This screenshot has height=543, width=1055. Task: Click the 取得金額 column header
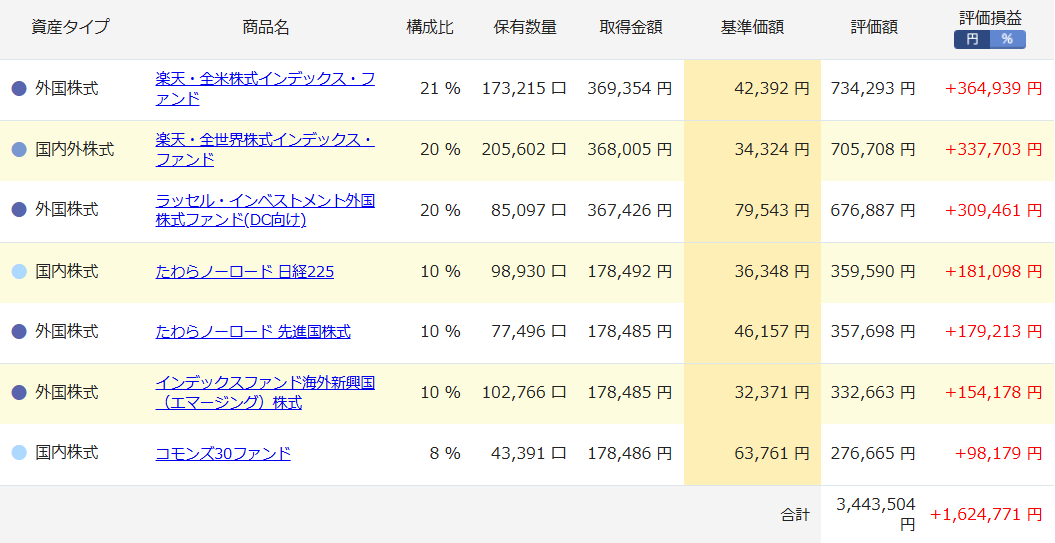tap(631, 28)
